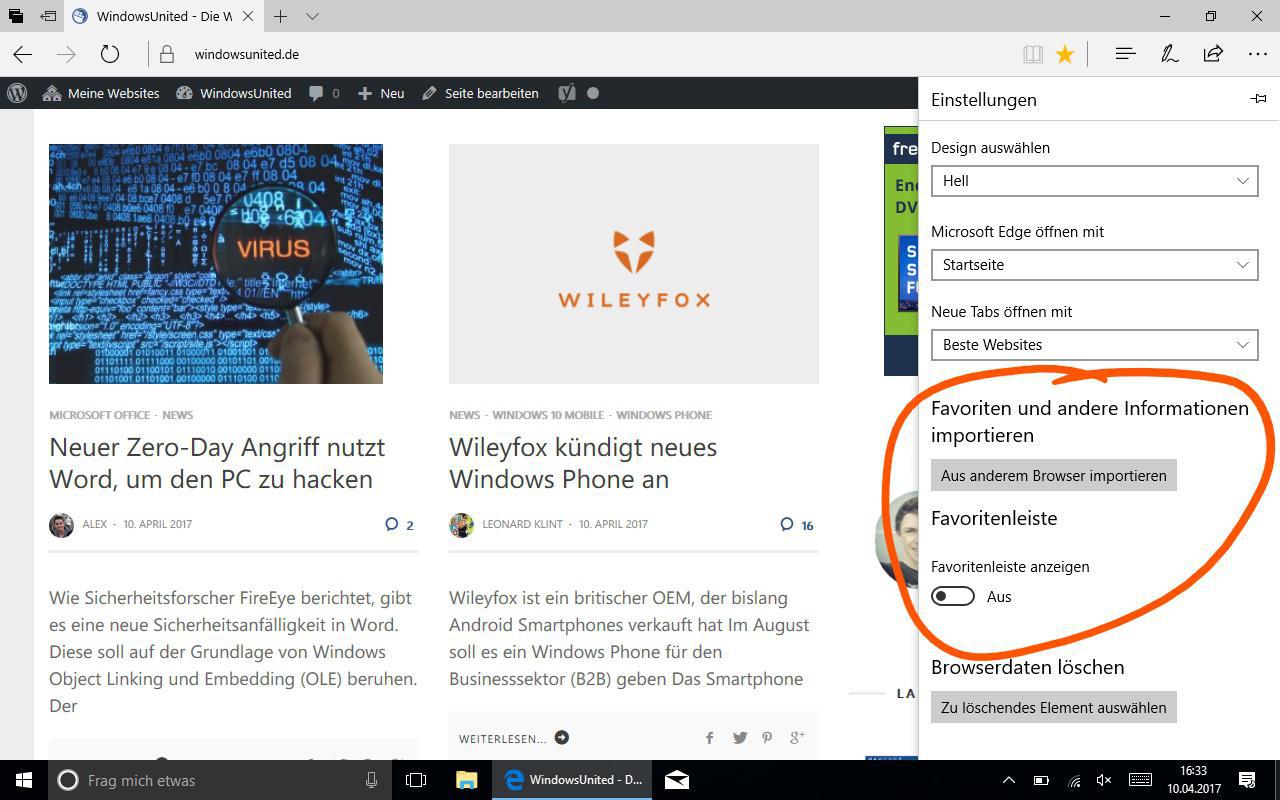Visit author LEONARD KLINT's link
This screenshot has width=1280, height=800.
[x=522, y=524]
